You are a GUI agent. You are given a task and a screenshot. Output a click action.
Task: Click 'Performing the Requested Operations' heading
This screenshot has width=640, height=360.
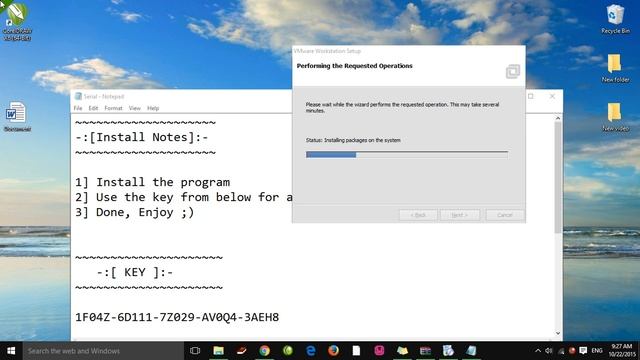354,66
